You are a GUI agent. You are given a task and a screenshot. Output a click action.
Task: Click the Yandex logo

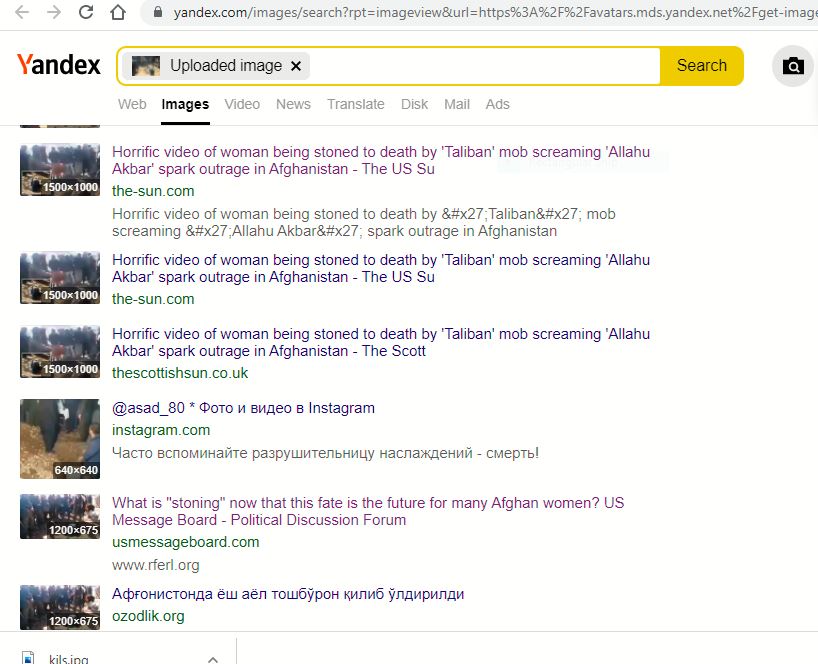59,66
